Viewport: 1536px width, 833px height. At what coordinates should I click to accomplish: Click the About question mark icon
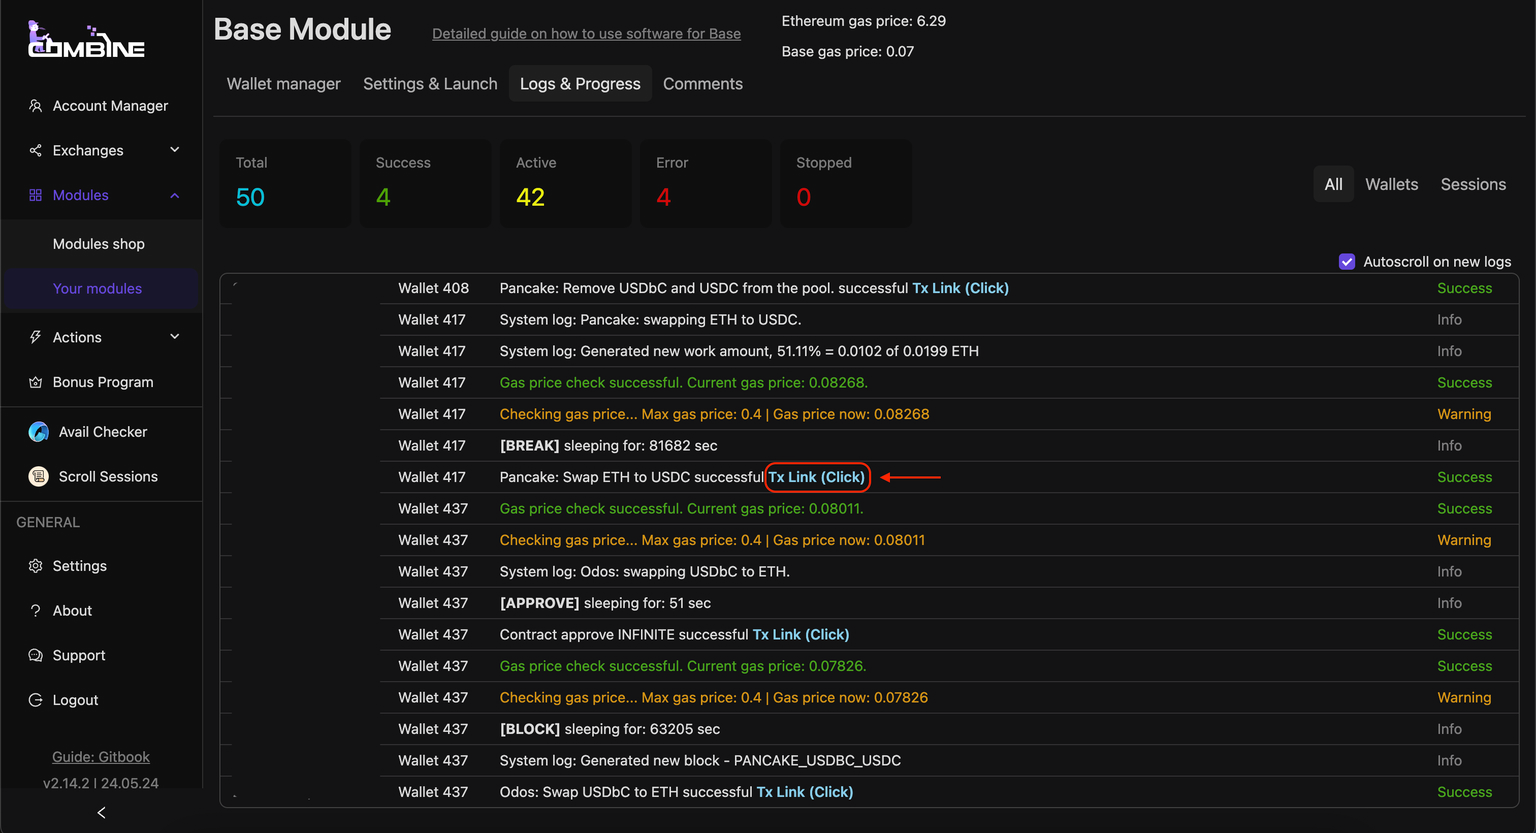[36, 611]
